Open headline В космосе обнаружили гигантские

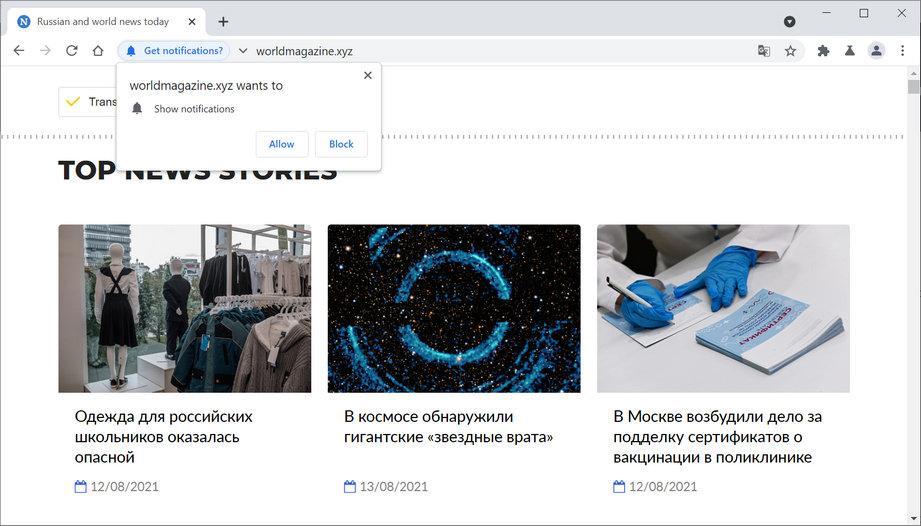pyautogui.click(x=448, y=427)
